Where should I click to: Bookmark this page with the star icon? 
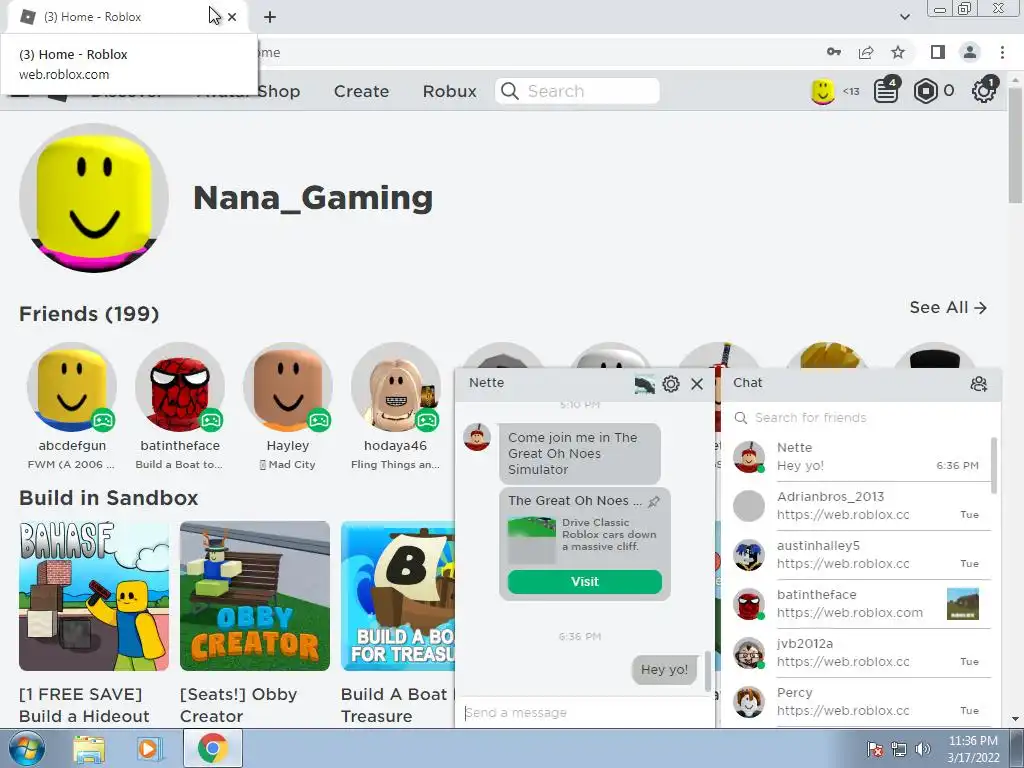898,52
